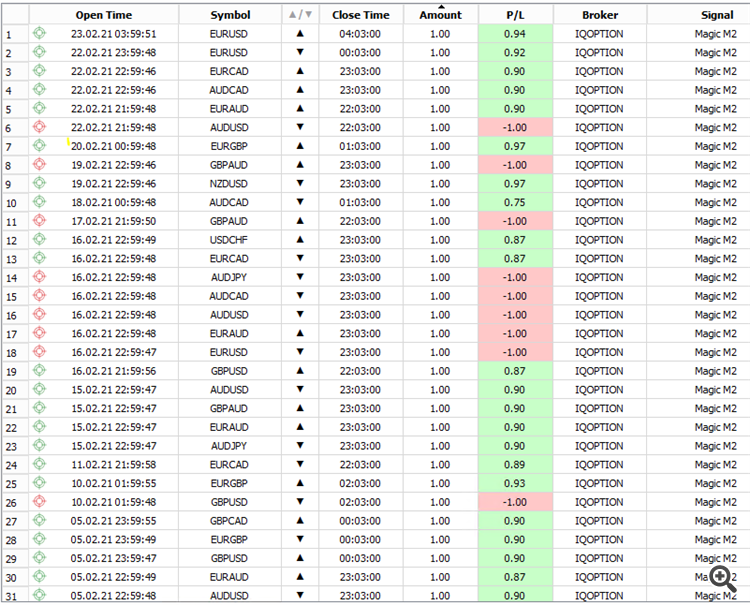Click the green target icon in row 24

click(x=39, y=464)
